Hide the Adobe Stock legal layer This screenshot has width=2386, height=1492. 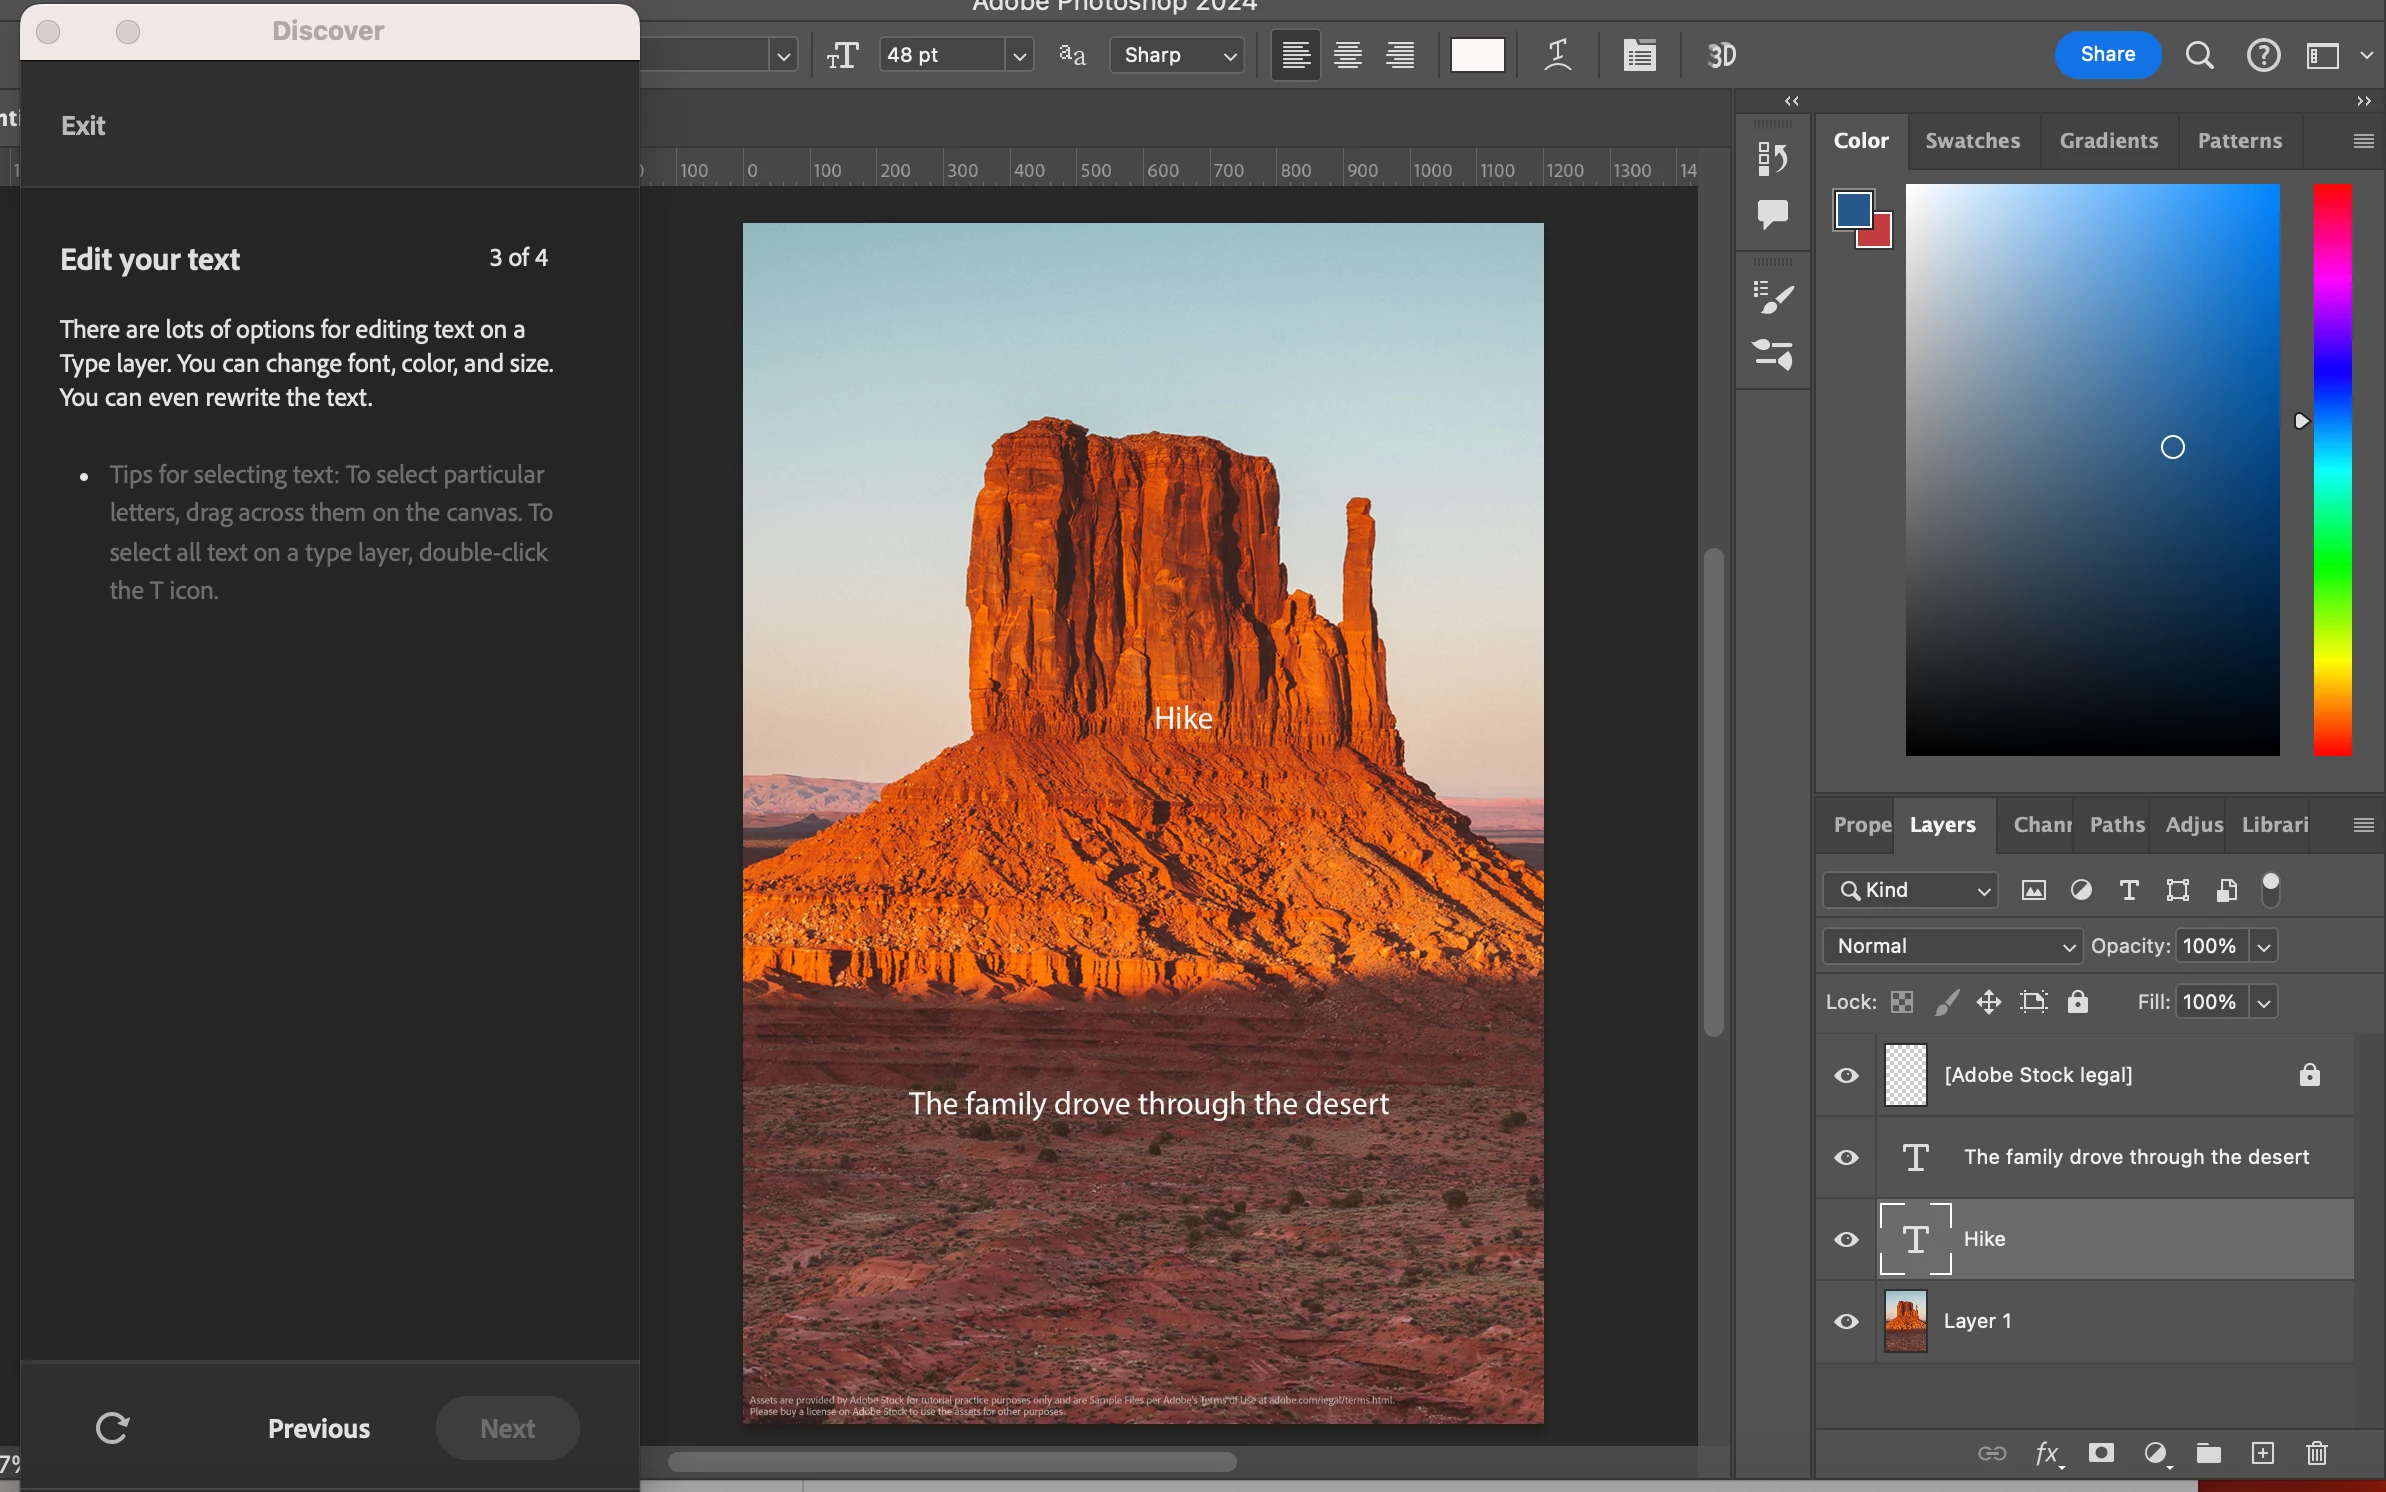point(1846,1075)
